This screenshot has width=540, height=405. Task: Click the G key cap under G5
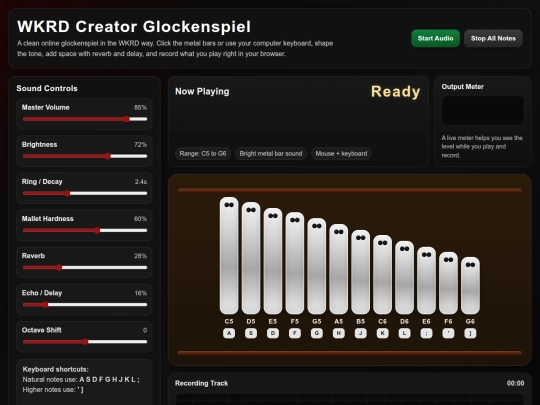click(317, 333)
